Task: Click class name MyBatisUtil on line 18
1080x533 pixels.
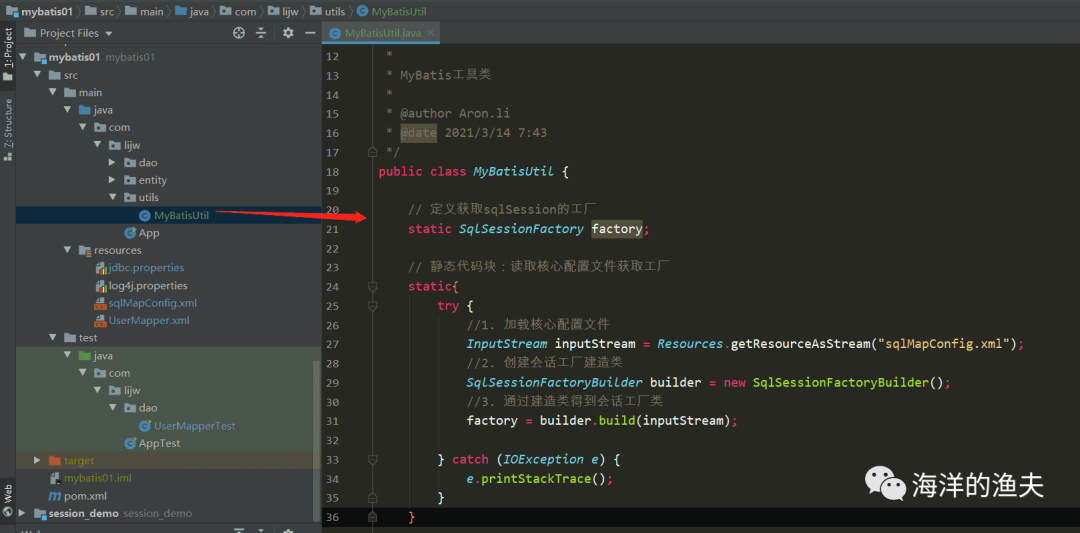Action: (513, 171)
